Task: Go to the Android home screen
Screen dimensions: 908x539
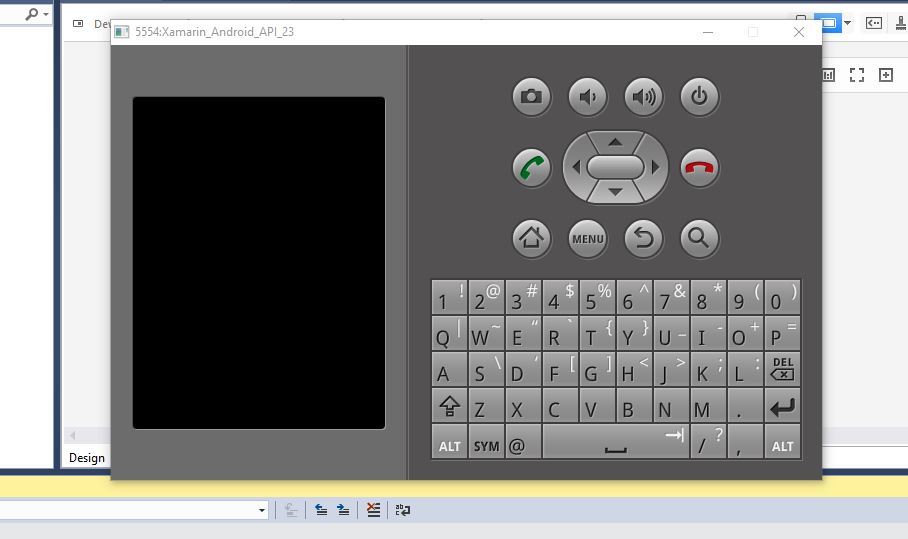Action: pyautogui.click(x=531, y=238)
